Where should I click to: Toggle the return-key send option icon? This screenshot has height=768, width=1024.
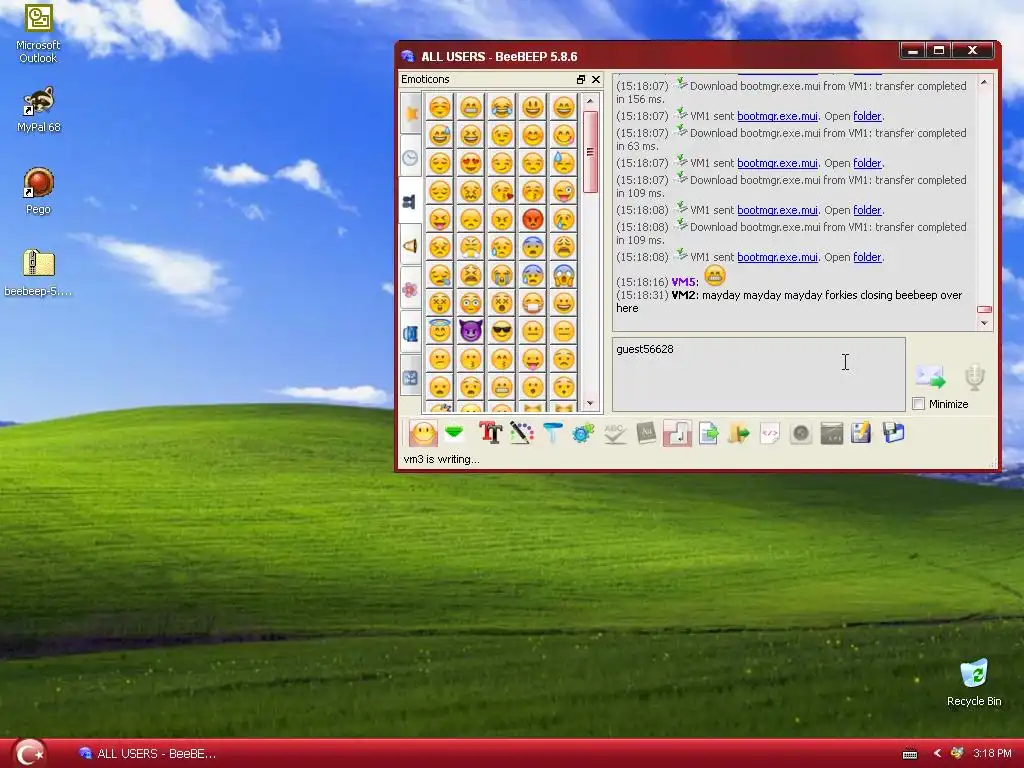(x=677, y=433)
